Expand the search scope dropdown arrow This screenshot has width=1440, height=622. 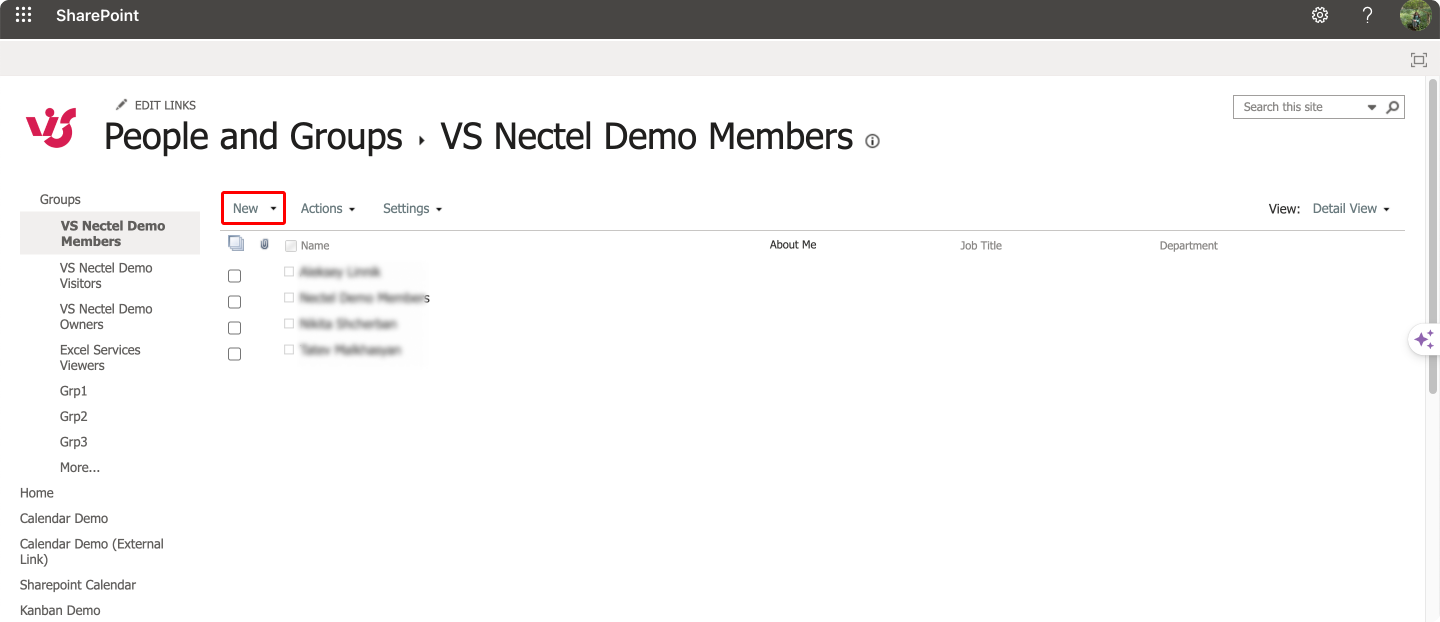tap(1372, 107)
